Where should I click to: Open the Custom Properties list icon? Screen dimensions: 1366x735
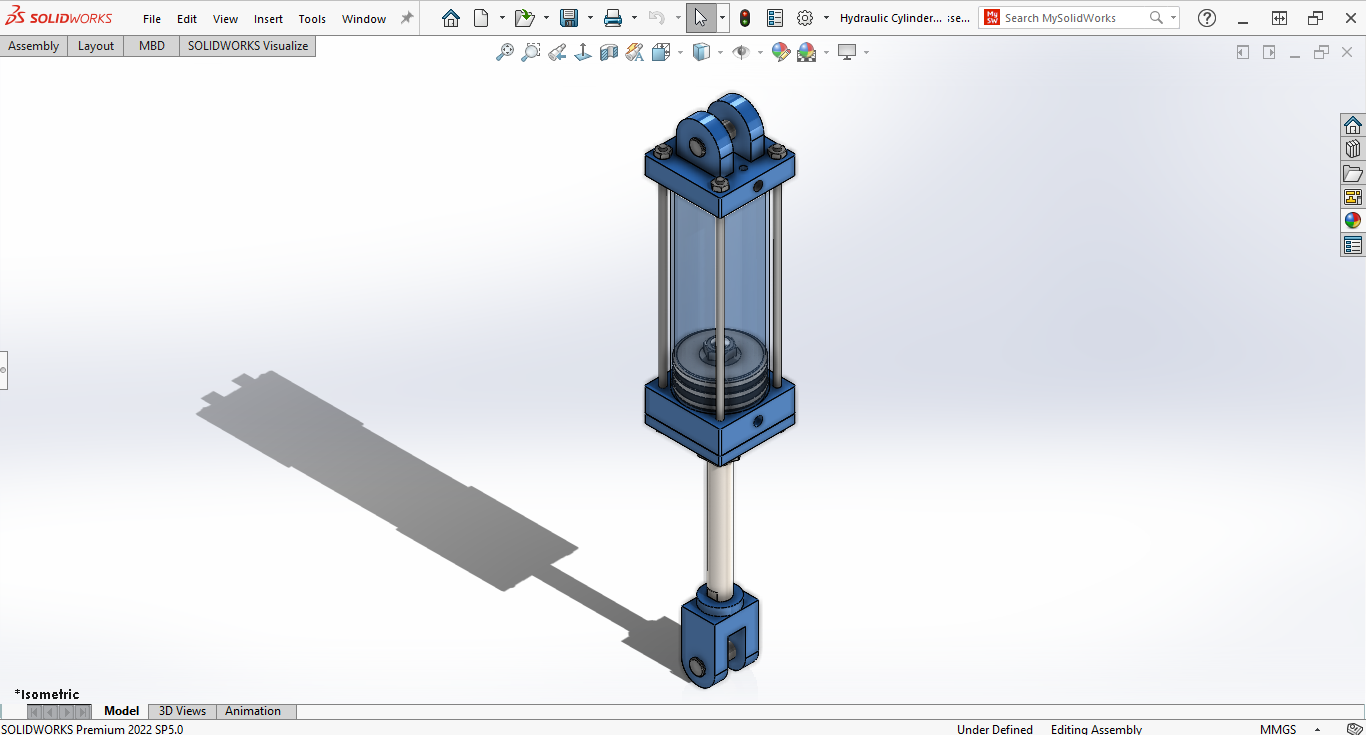point(1353,245)
